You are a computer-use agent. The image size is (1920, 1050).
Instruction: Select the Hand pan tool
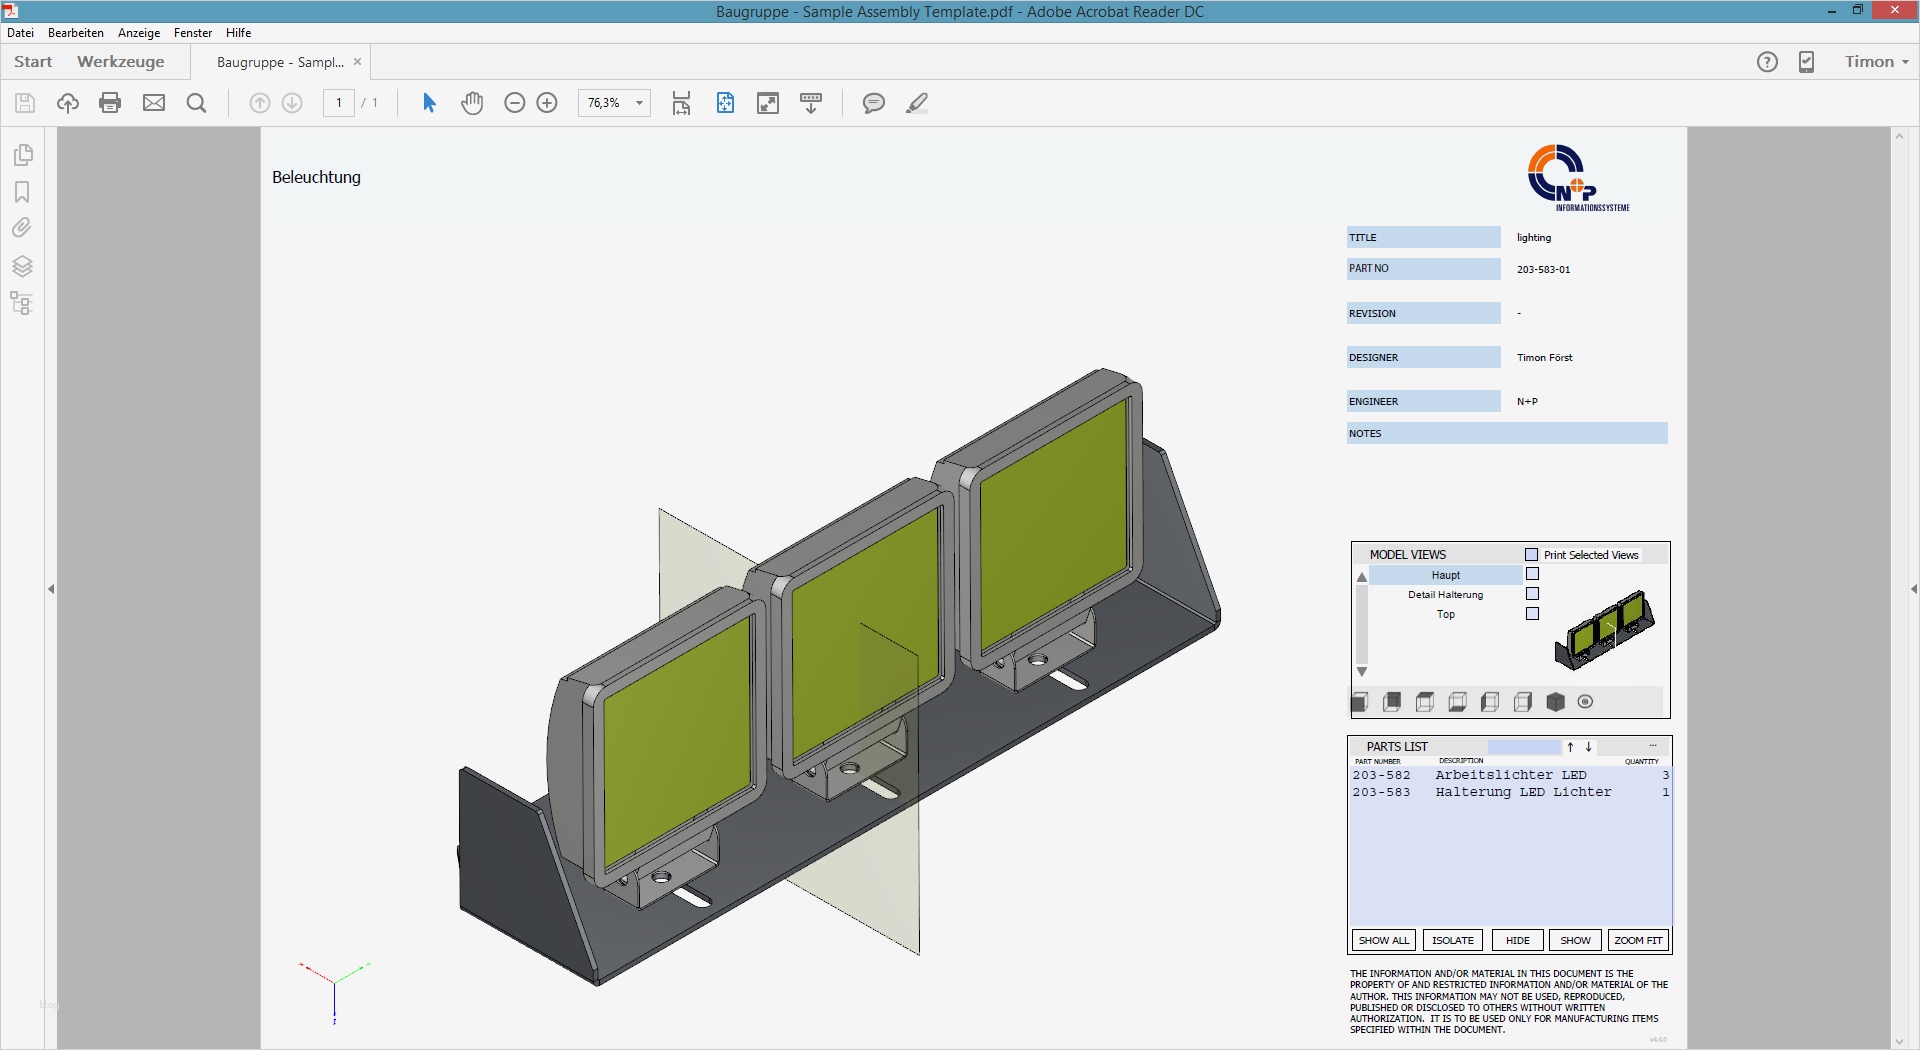[472, 103]
